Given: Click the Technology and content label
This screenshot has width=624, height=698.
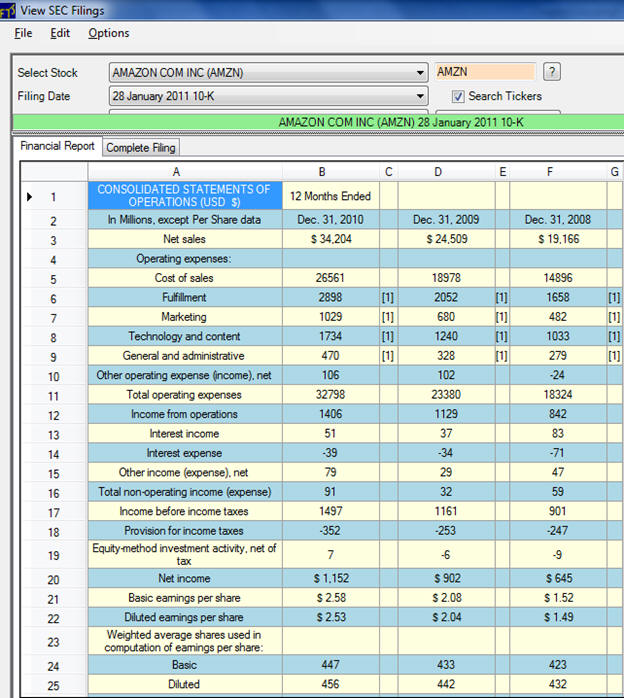Looking at the screenshot, I should (x=185, y=336).
